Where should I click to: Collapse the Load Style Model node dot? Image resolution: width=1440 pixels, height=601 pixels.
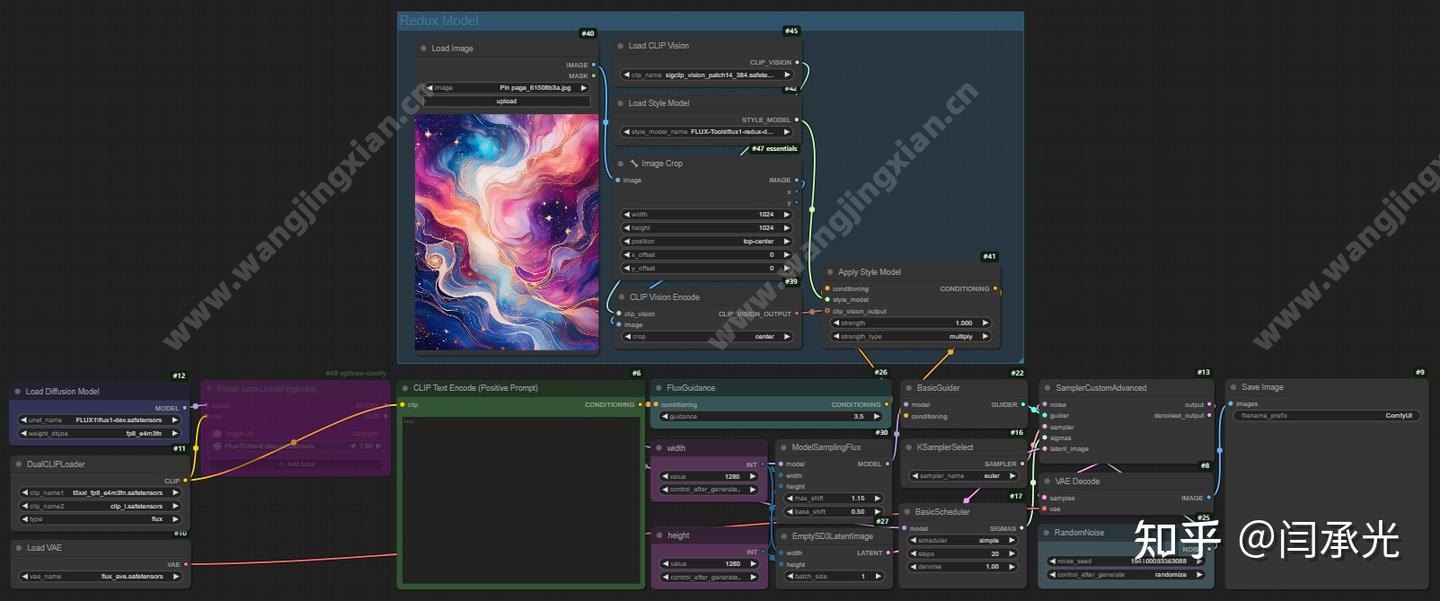[621, 103]
